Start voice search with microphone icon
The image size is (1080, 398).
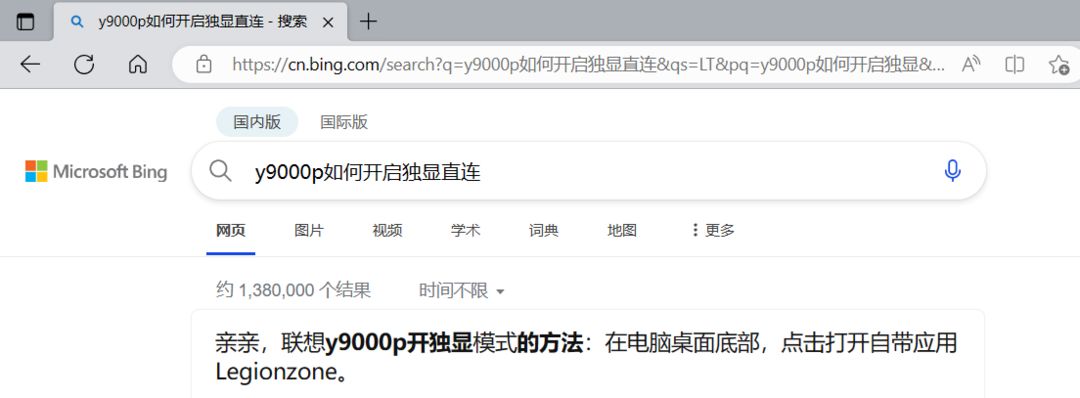(953, 171)
